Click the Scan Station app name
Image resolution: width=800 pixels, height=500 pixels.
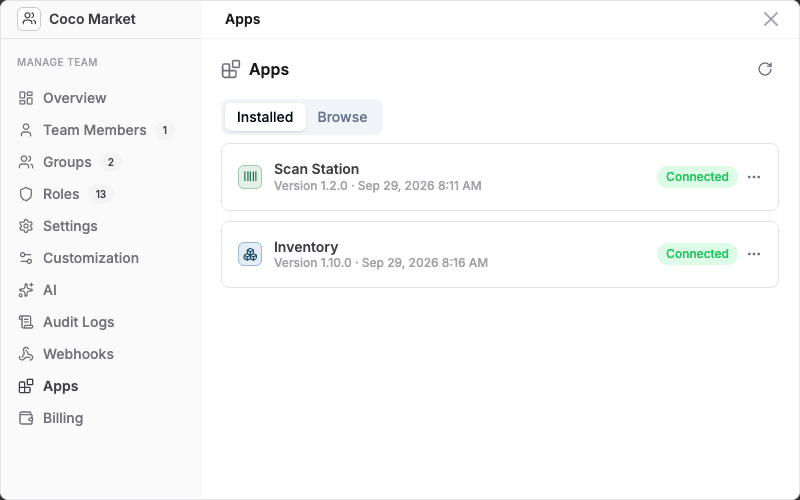[316, 169]
